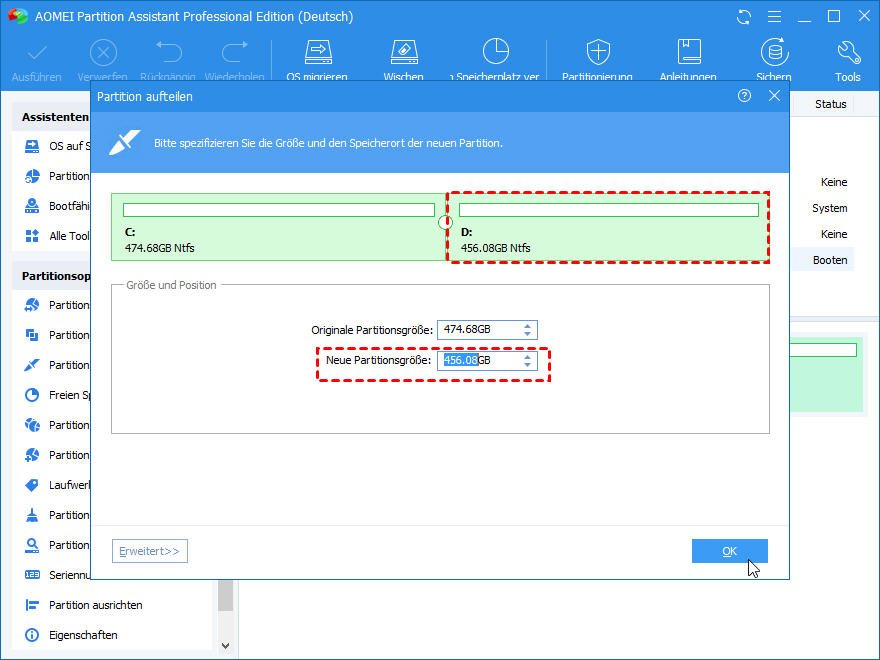Click the Wiederholen redo arrow
880x660 pixels.
tap(235, 52)
